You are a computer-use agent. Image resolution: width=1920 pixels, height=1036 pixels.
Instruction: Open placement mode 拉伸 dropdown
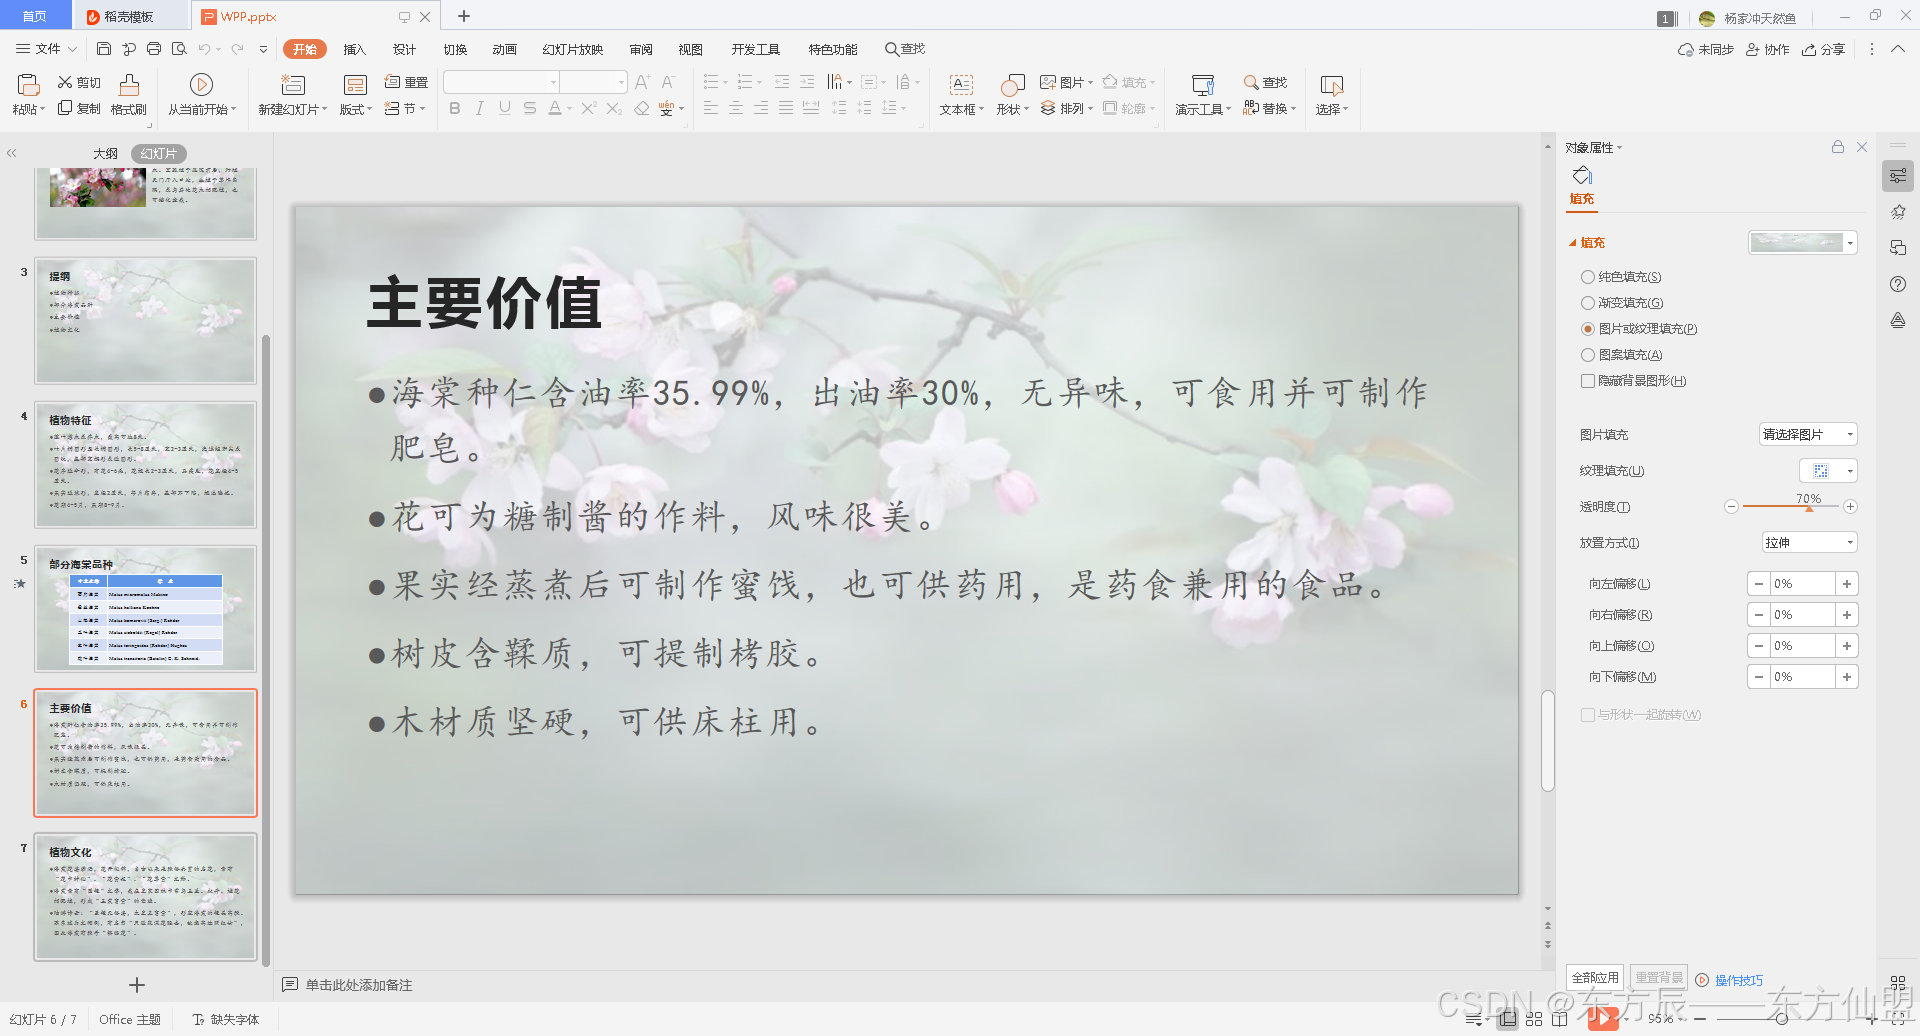1810,542
